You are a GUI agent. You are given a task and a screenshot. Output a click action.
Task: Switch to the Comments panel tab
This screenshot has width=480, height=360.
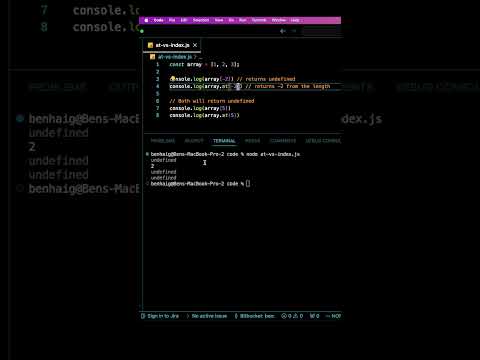click(x=283, y=141)
